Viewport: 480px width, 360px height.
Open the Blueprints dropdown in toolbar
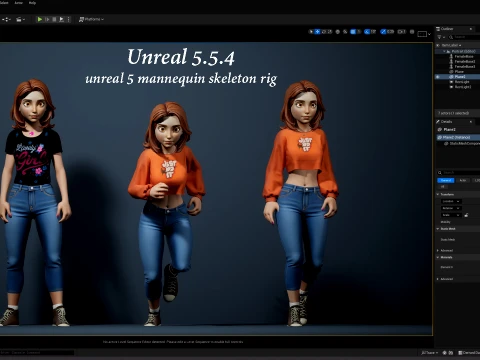point(6,19)
